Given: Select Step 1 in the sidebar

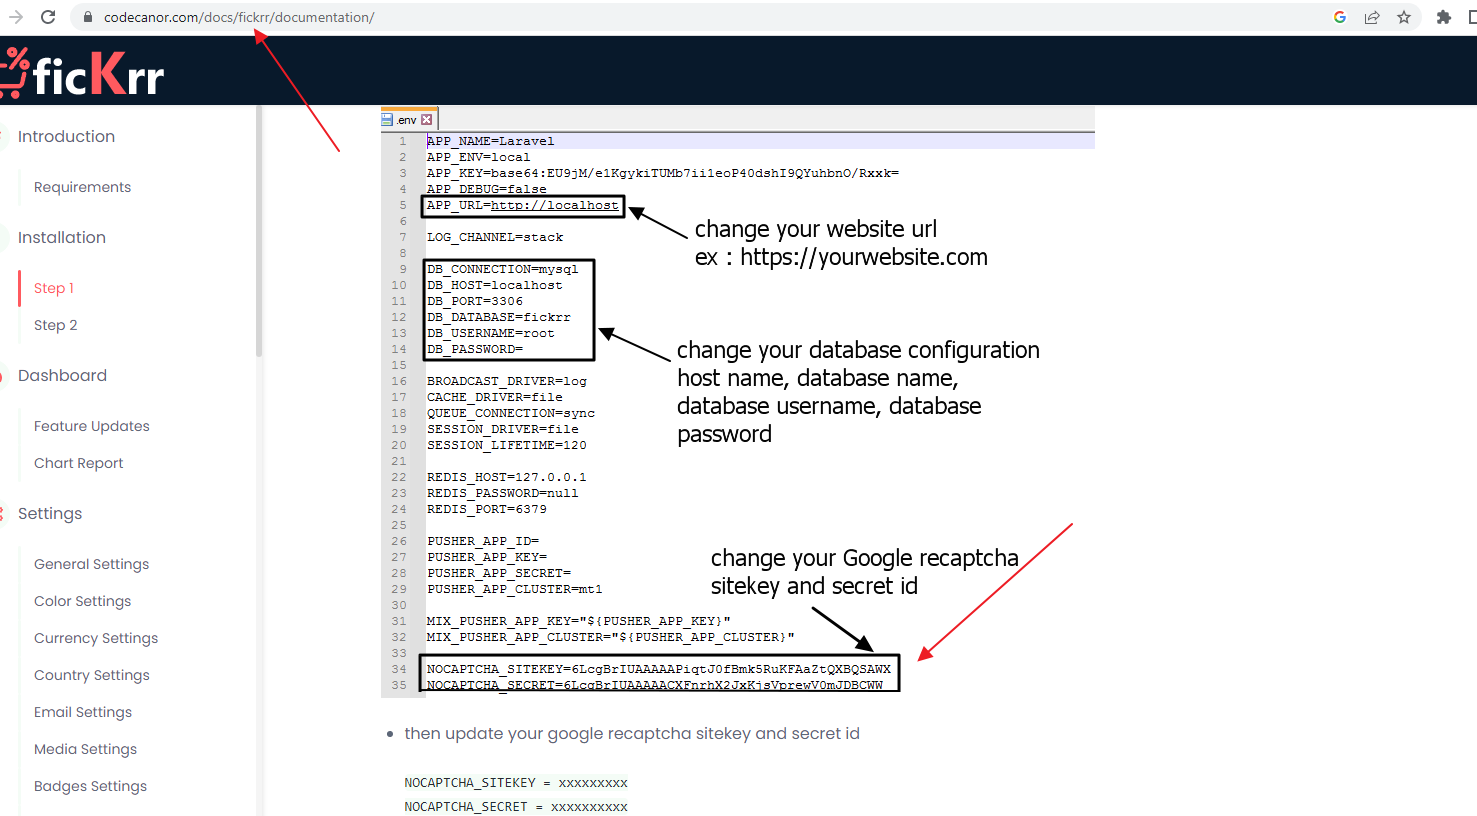Looking at the screenshot, I should coord(54,288).
